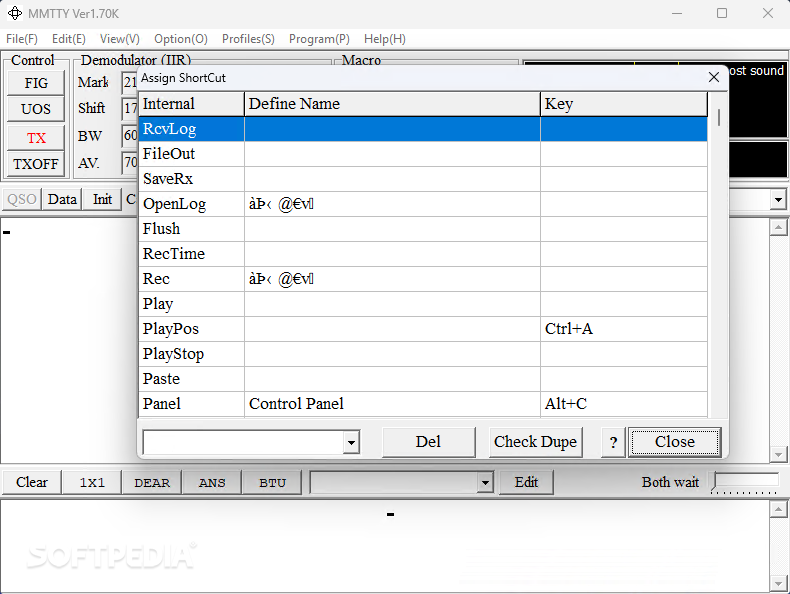
Task: Select the FileOut row
Action: click(423, 154)
